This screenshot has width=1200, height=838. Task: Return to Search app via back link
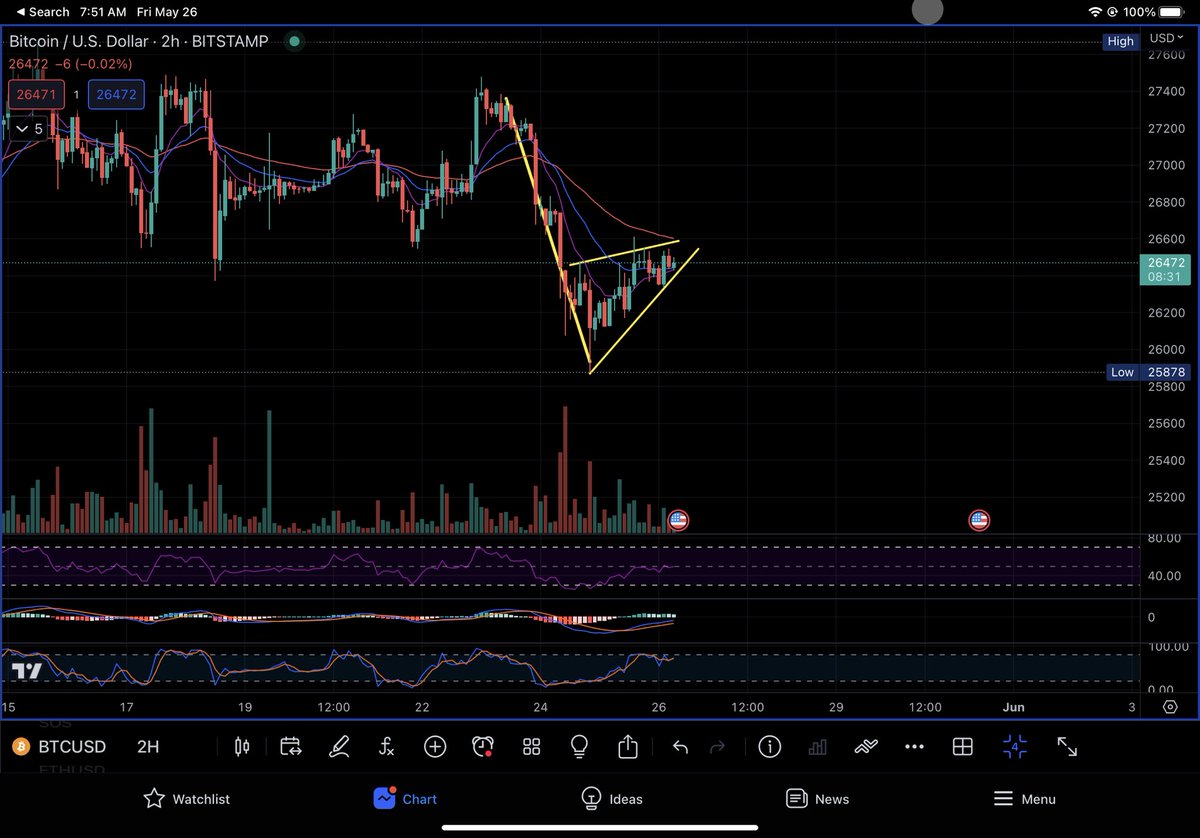tap(41, 12)
